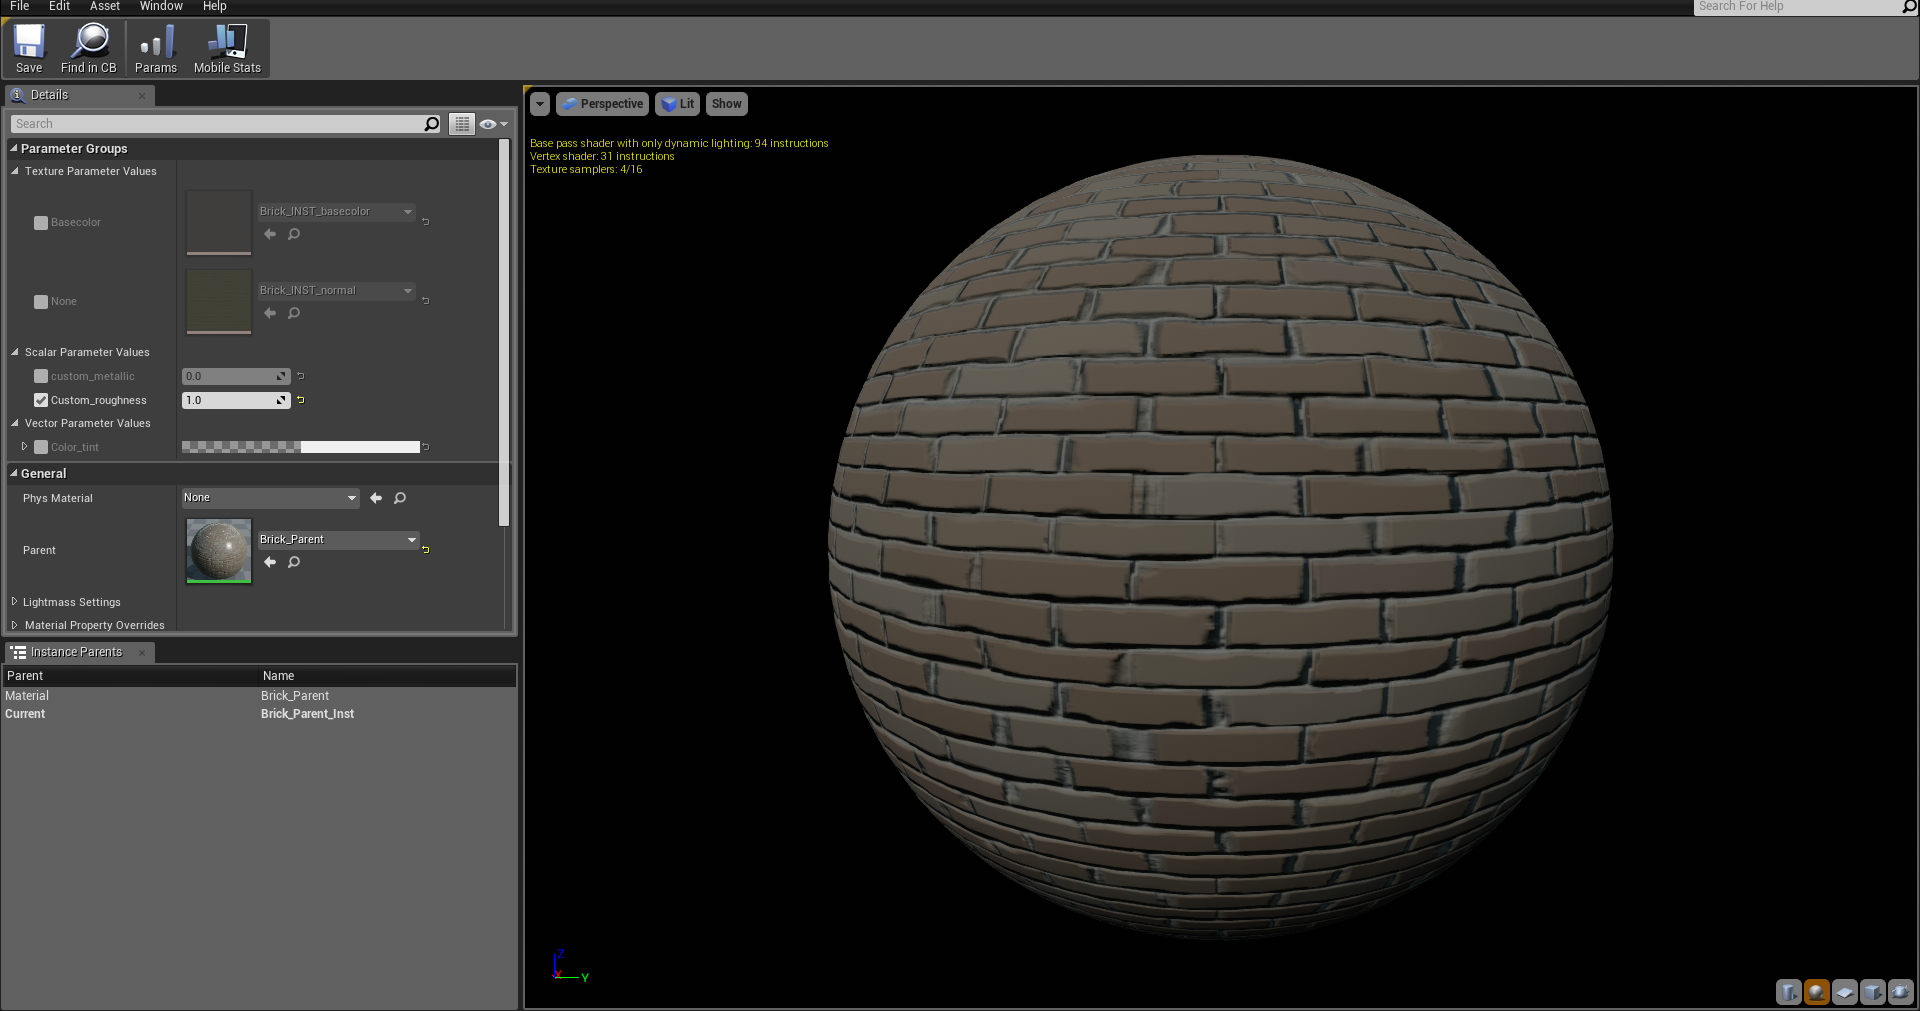Open the Window menu
1920x1011 pixels.
161,6
